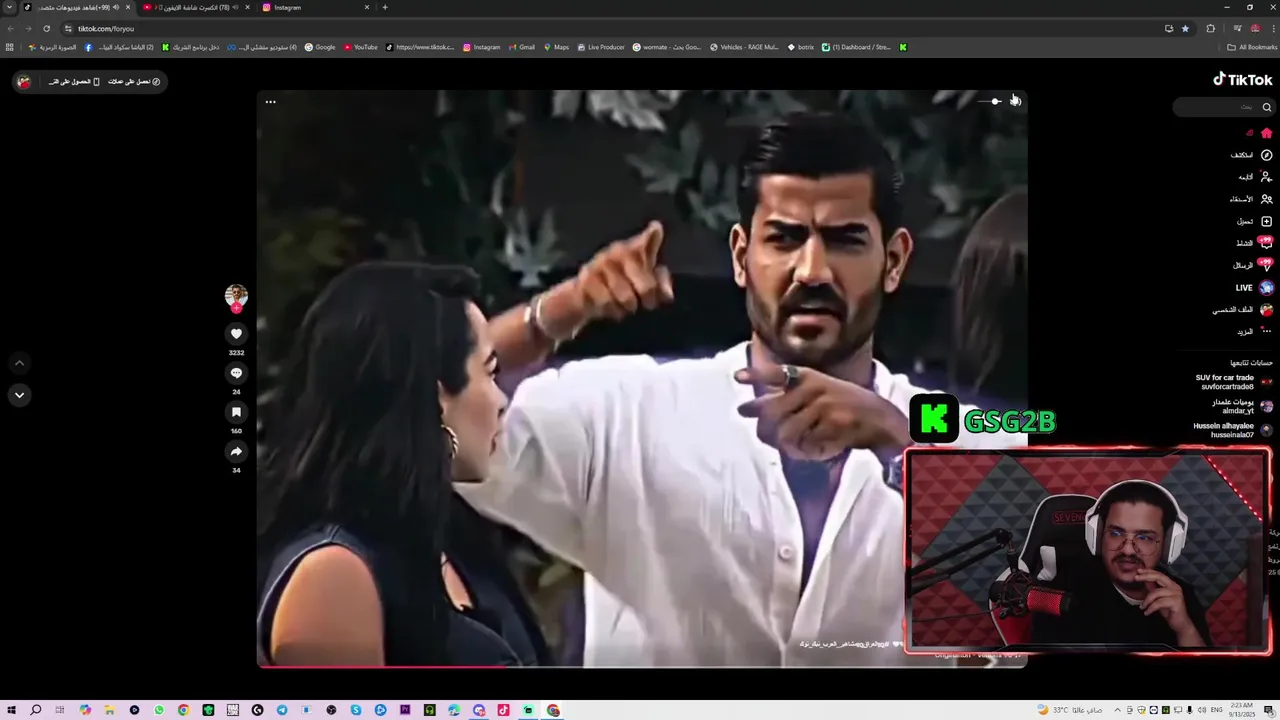Switch to the YouTube (78) browser tab

click(x=195, y=7)
